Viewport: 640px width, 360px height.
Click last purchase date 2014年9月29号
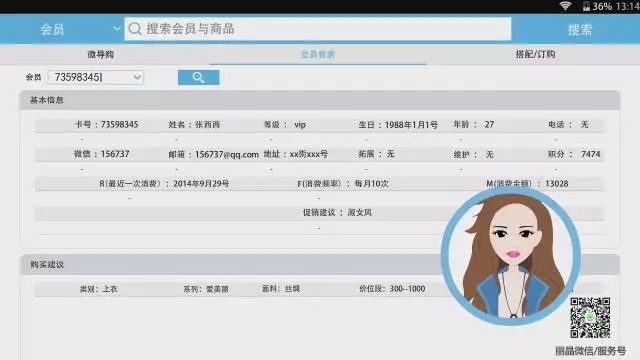point(201,184)
